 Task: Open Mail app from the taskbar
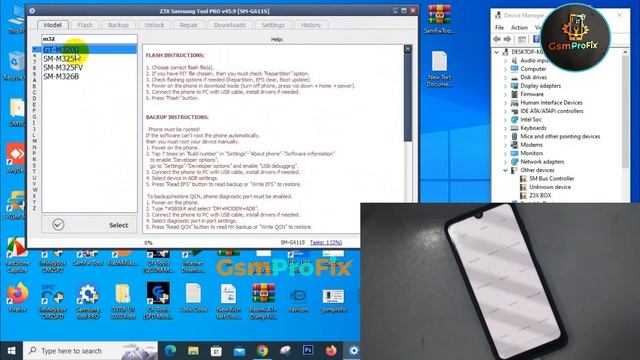click(x=239, y=351)
